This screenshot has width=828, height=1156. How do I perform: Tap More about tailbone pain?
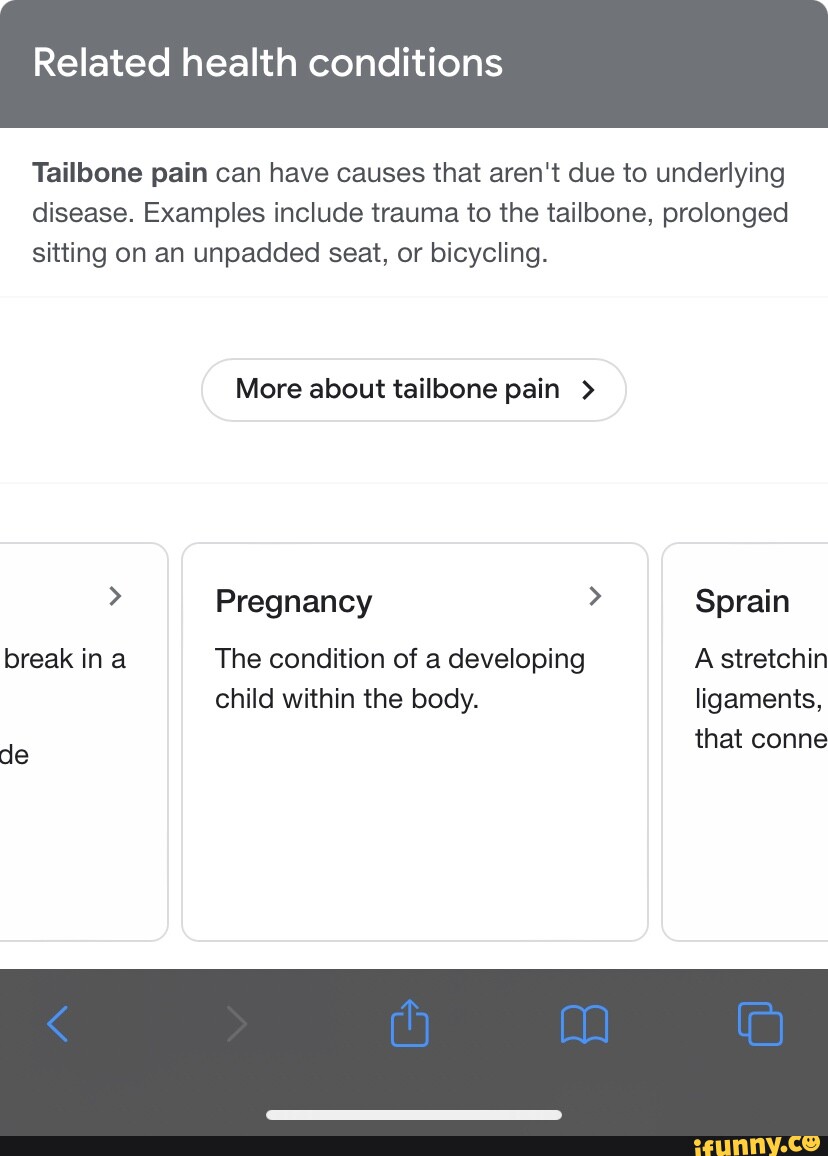413,390
